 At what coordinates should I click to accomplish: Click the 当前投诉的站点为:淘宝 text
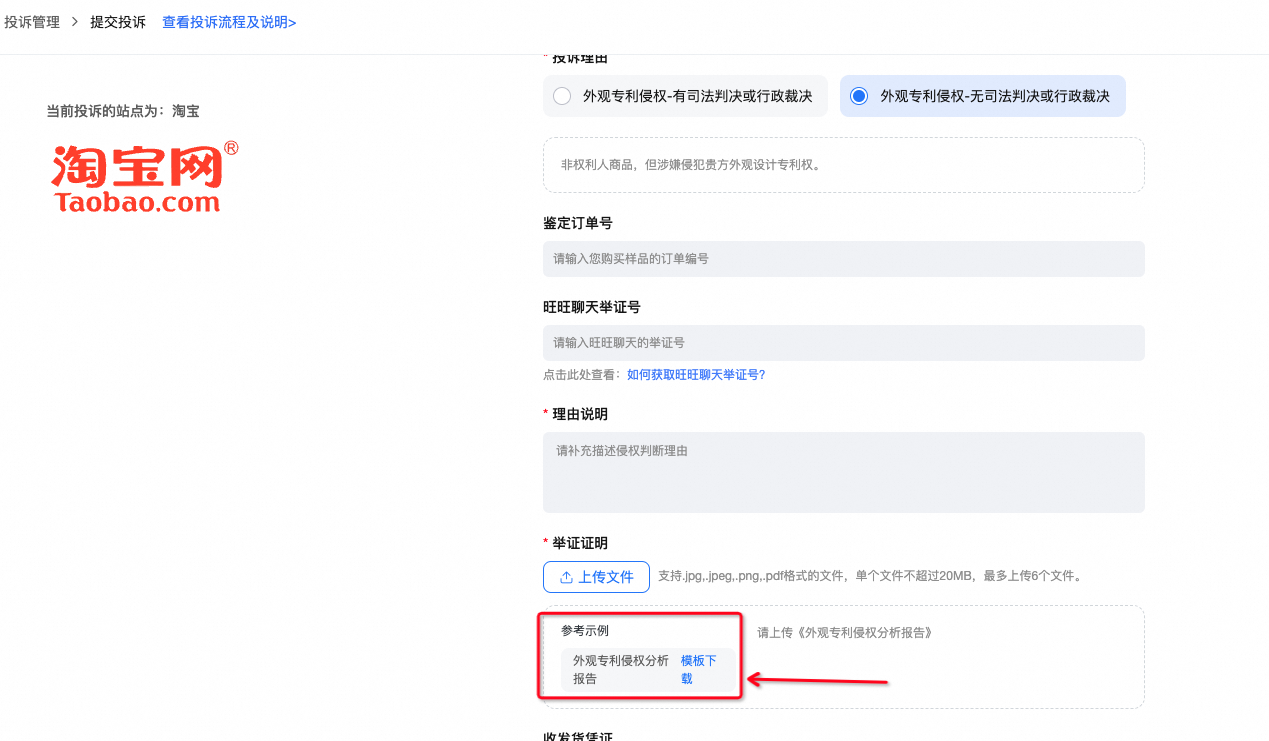123,111
